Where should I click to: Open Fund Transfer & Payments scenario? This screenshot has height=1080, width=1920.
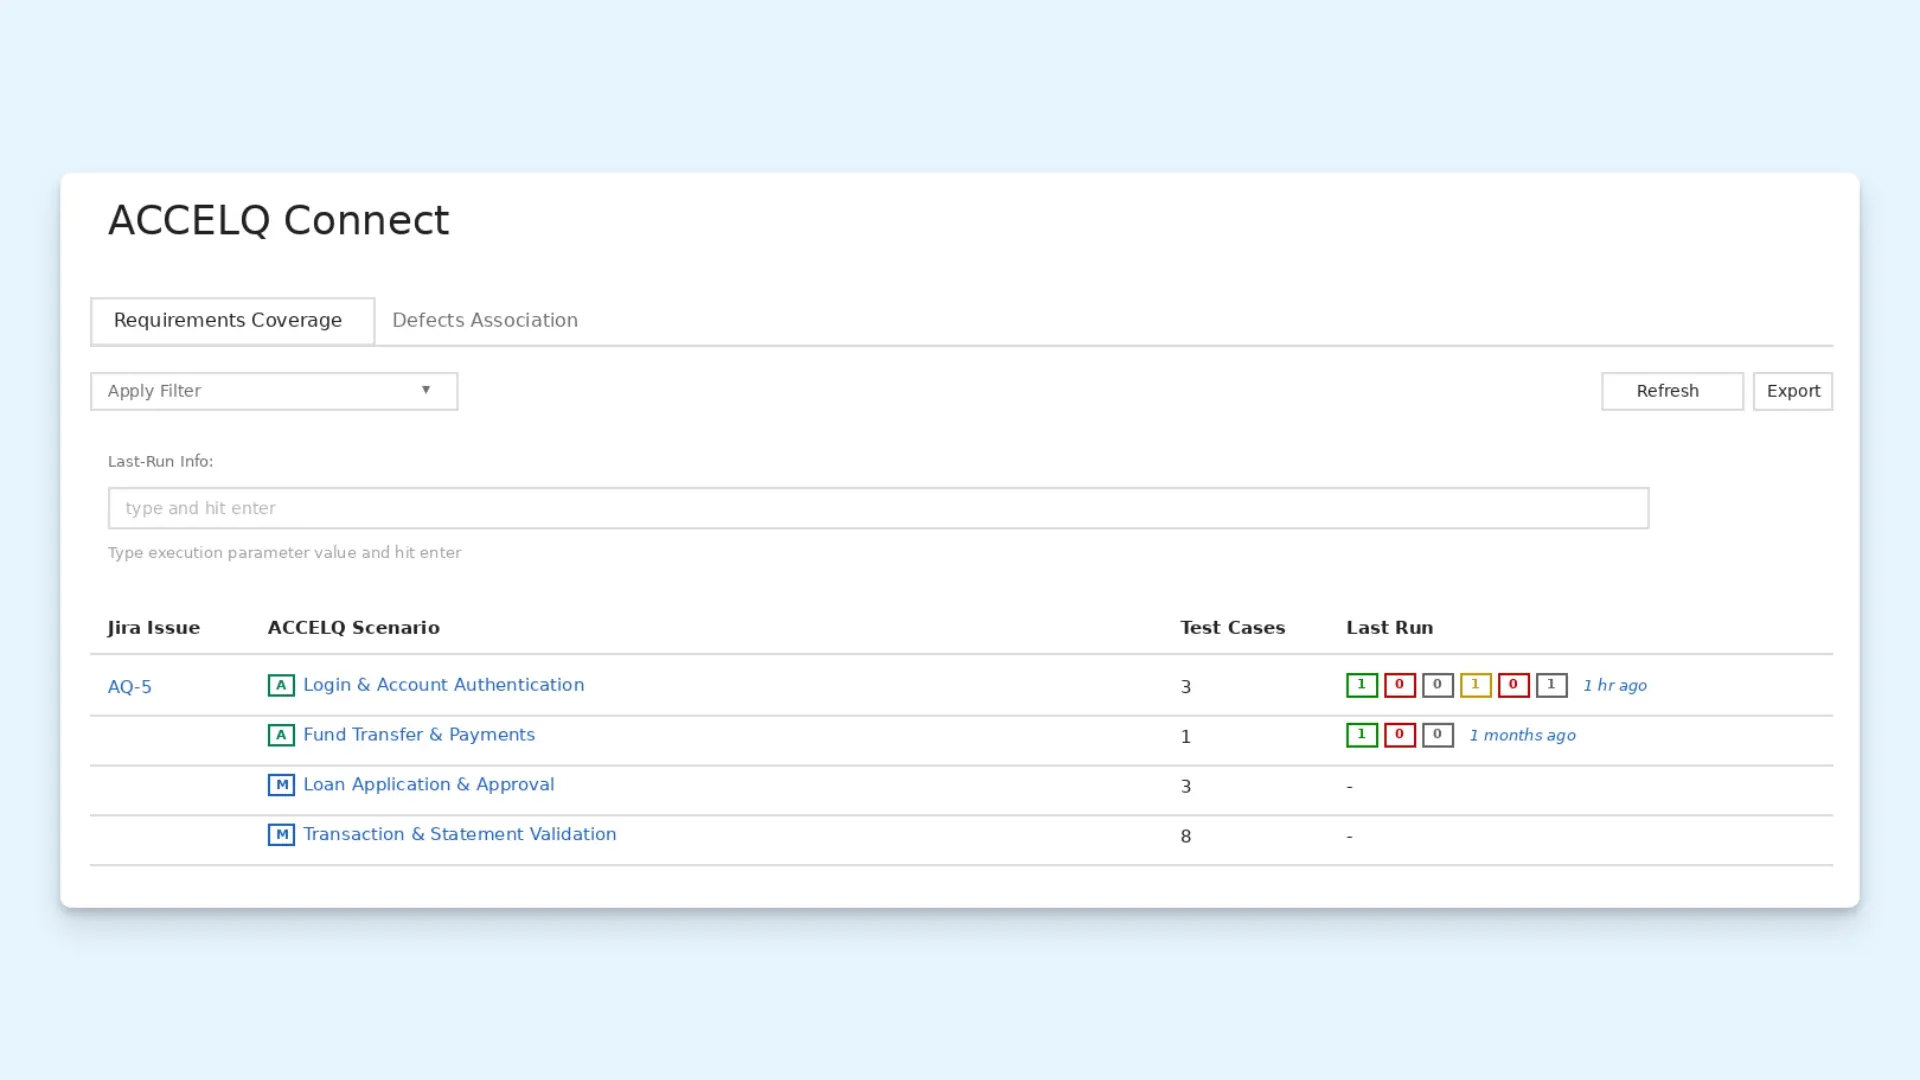point(419,735)
